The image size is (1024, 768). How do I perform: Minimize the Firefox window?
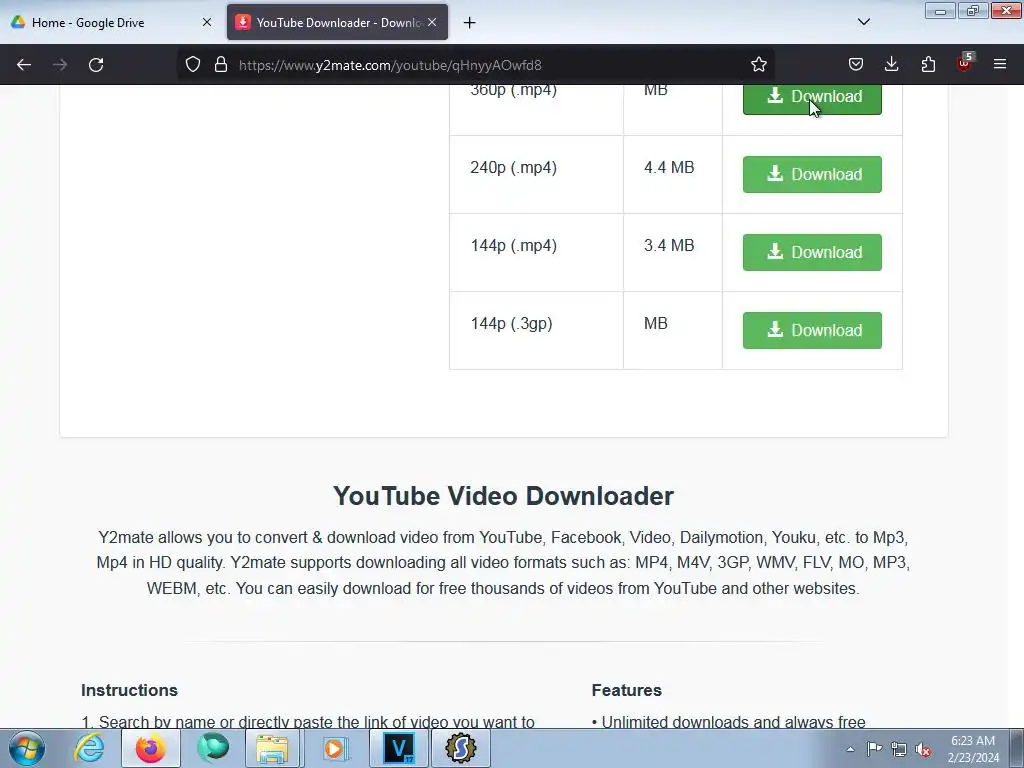pyautogui.click(x=940, y=11)
